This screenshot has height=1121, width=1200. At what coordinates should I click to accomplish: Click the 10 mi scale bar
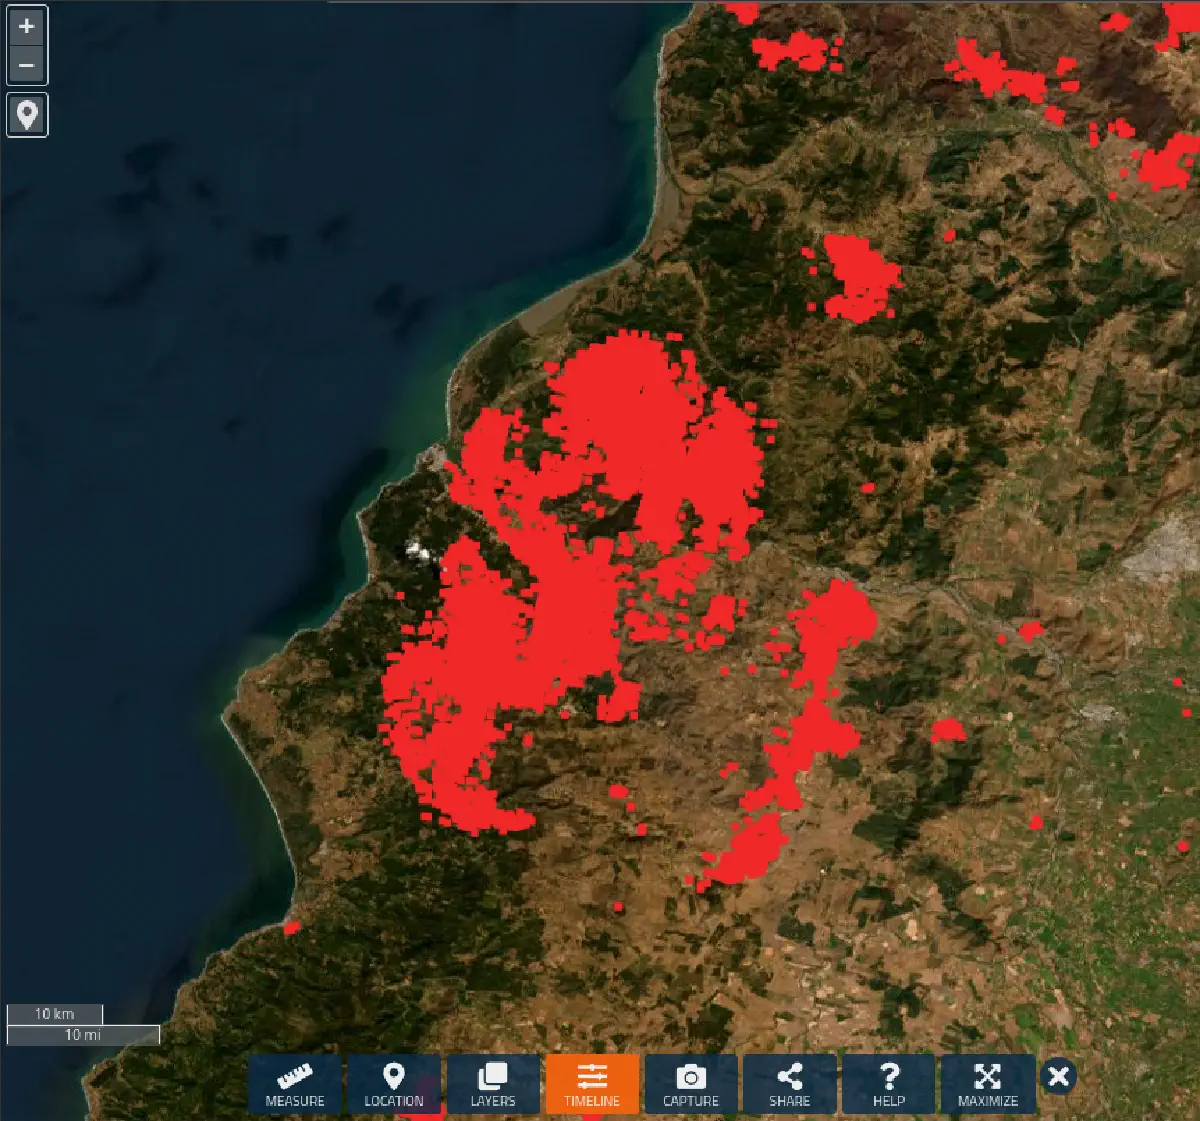83,1035
